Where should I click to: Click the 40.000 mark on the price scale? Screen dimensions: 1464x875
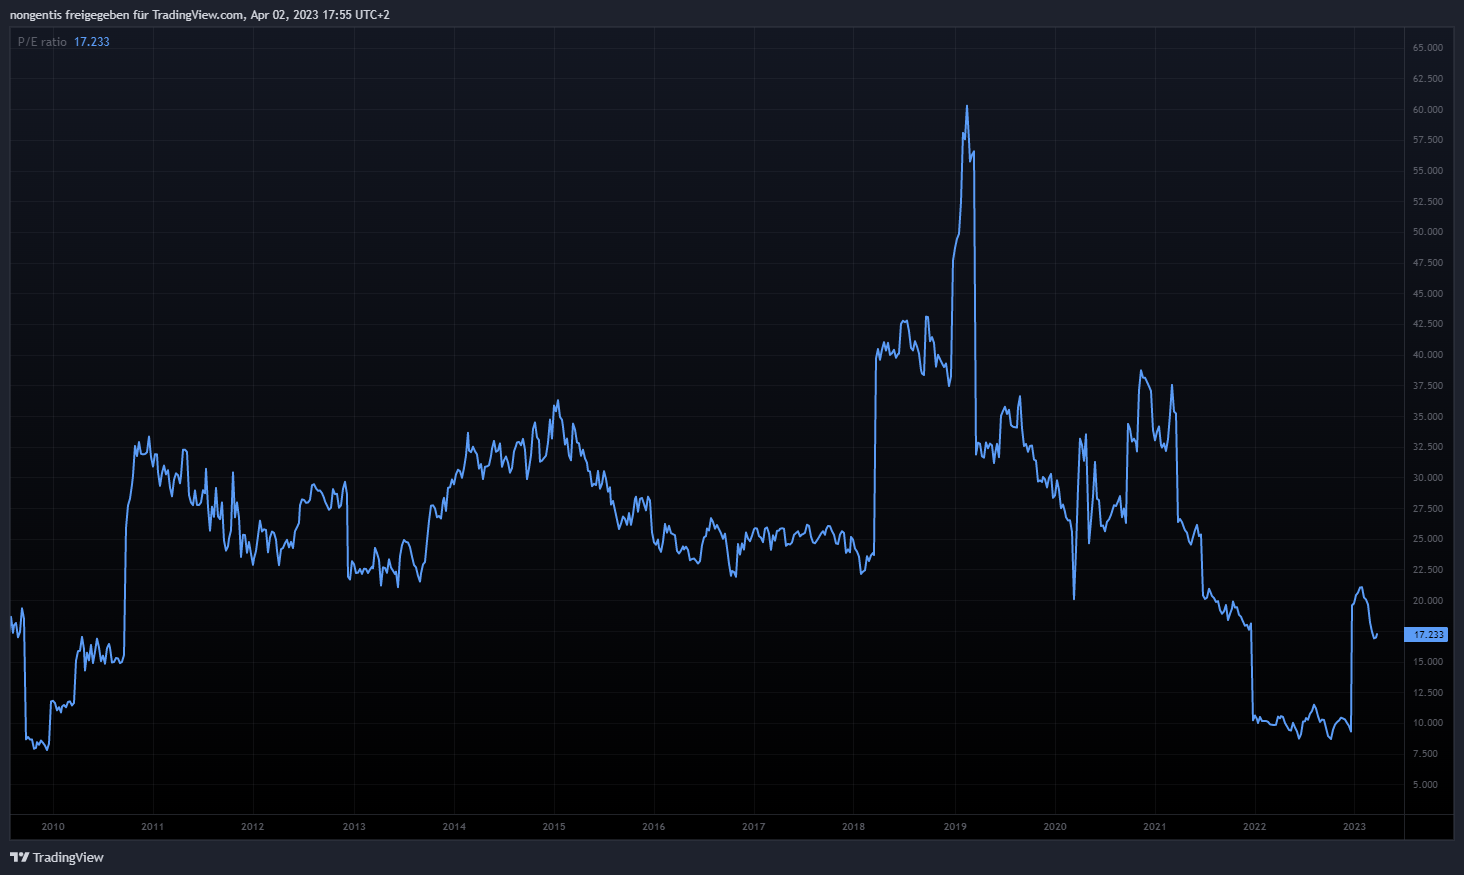click(1427, 355)
